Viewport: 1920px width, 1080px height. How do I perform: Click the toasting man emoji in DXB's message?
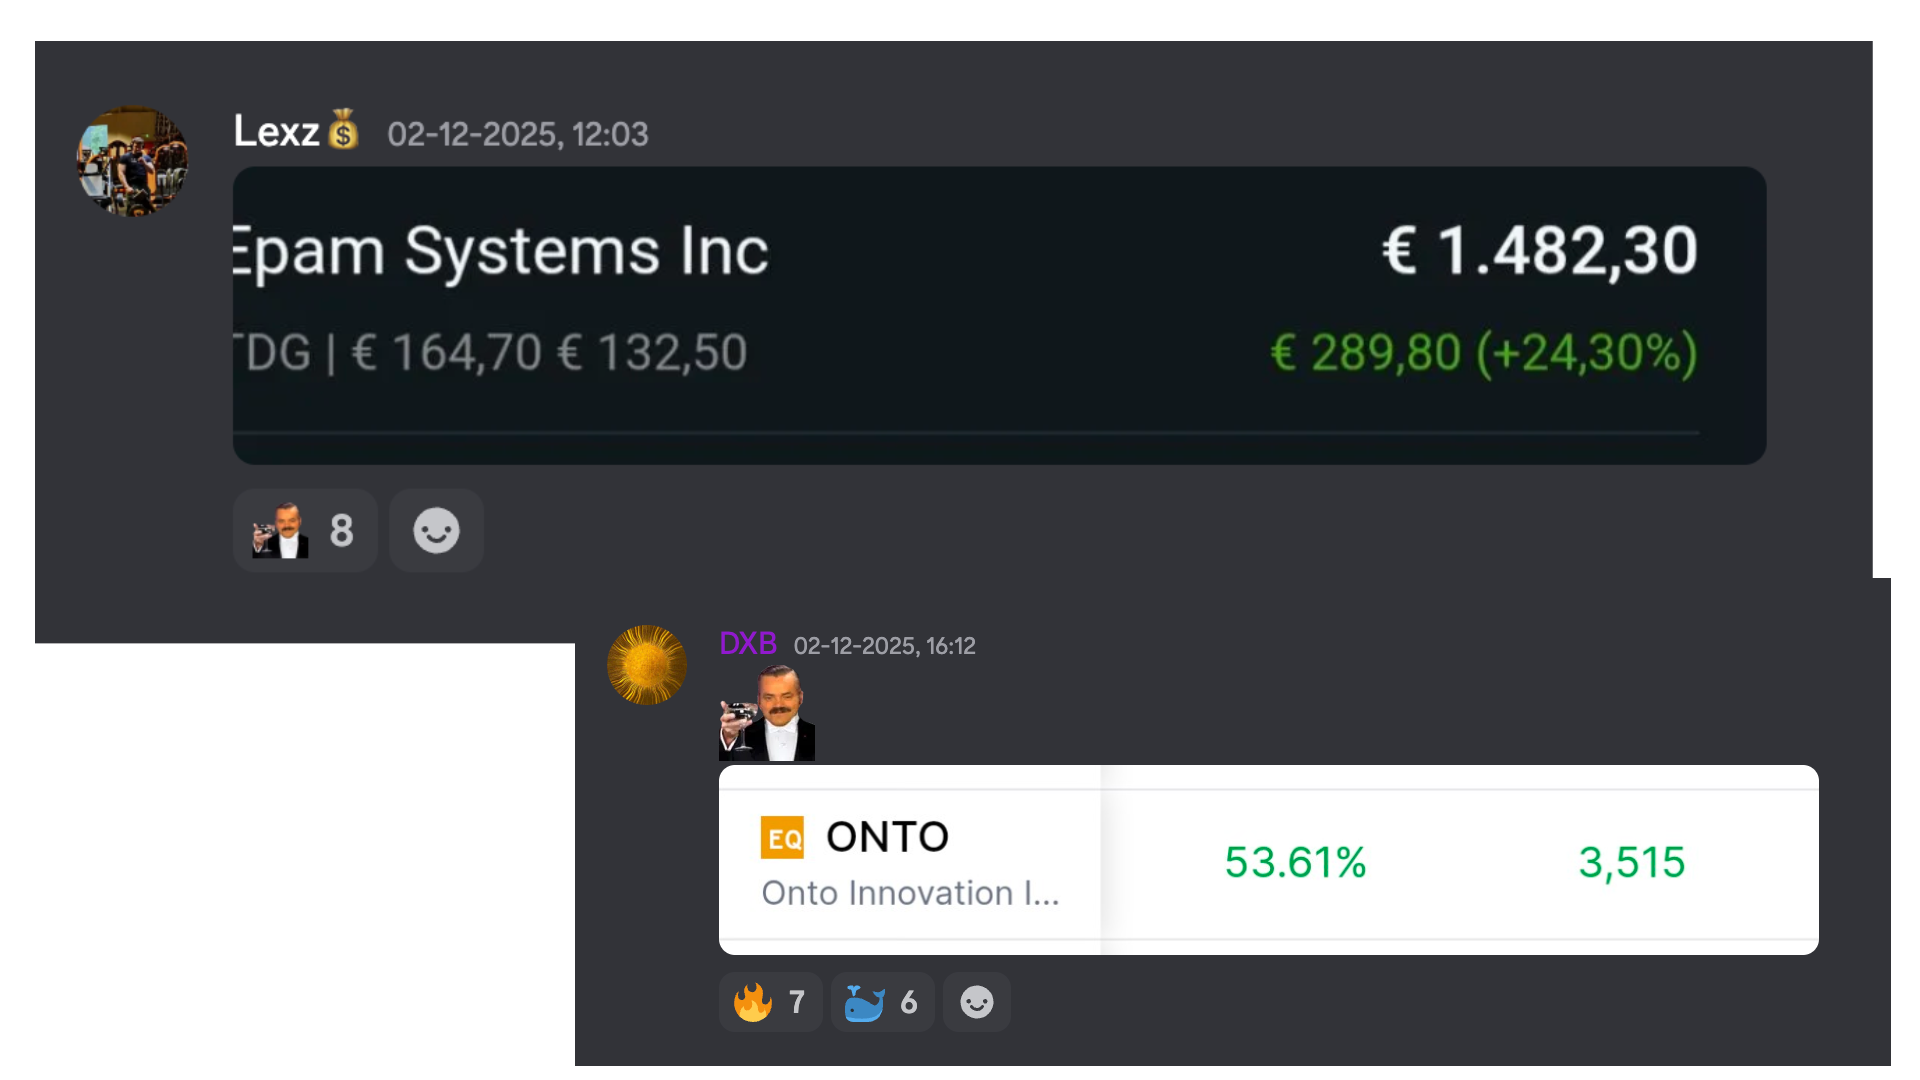(x=767, y=714)
